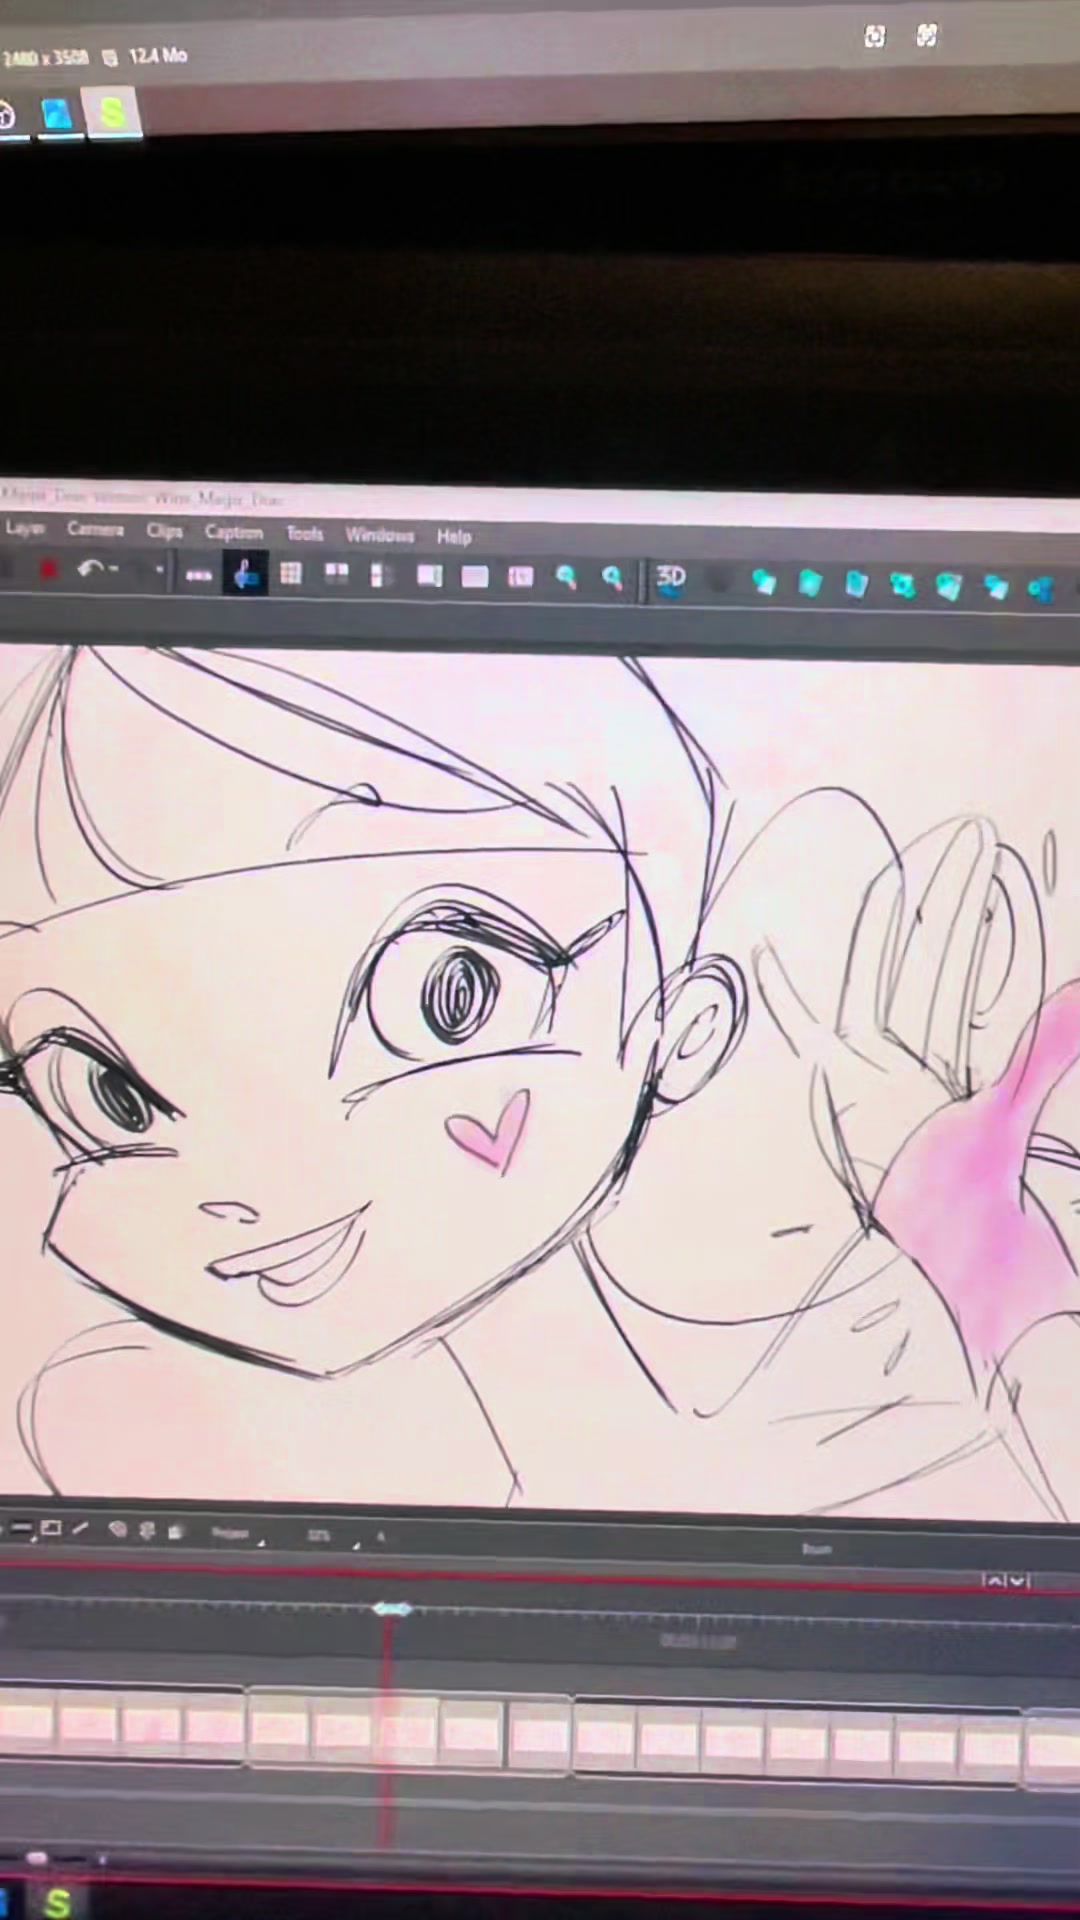Click the green S app icon at top
Viewport: 1080px width, 1920px height.
(x=111, y=112)
